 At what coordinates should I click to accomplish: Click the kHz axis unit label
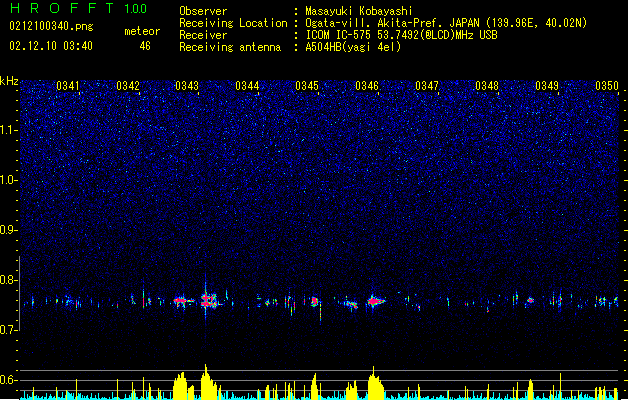pyautogui.click(x=9, y=81)
